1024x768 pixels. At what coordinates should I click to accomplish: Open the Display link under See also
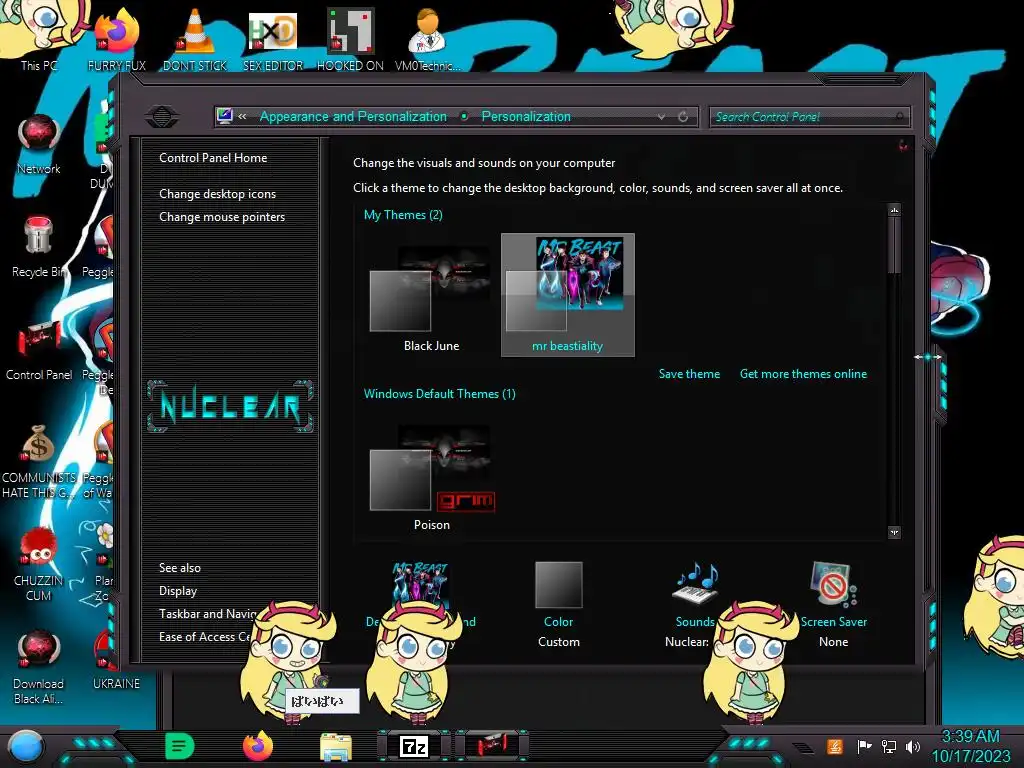click(178, 590)
